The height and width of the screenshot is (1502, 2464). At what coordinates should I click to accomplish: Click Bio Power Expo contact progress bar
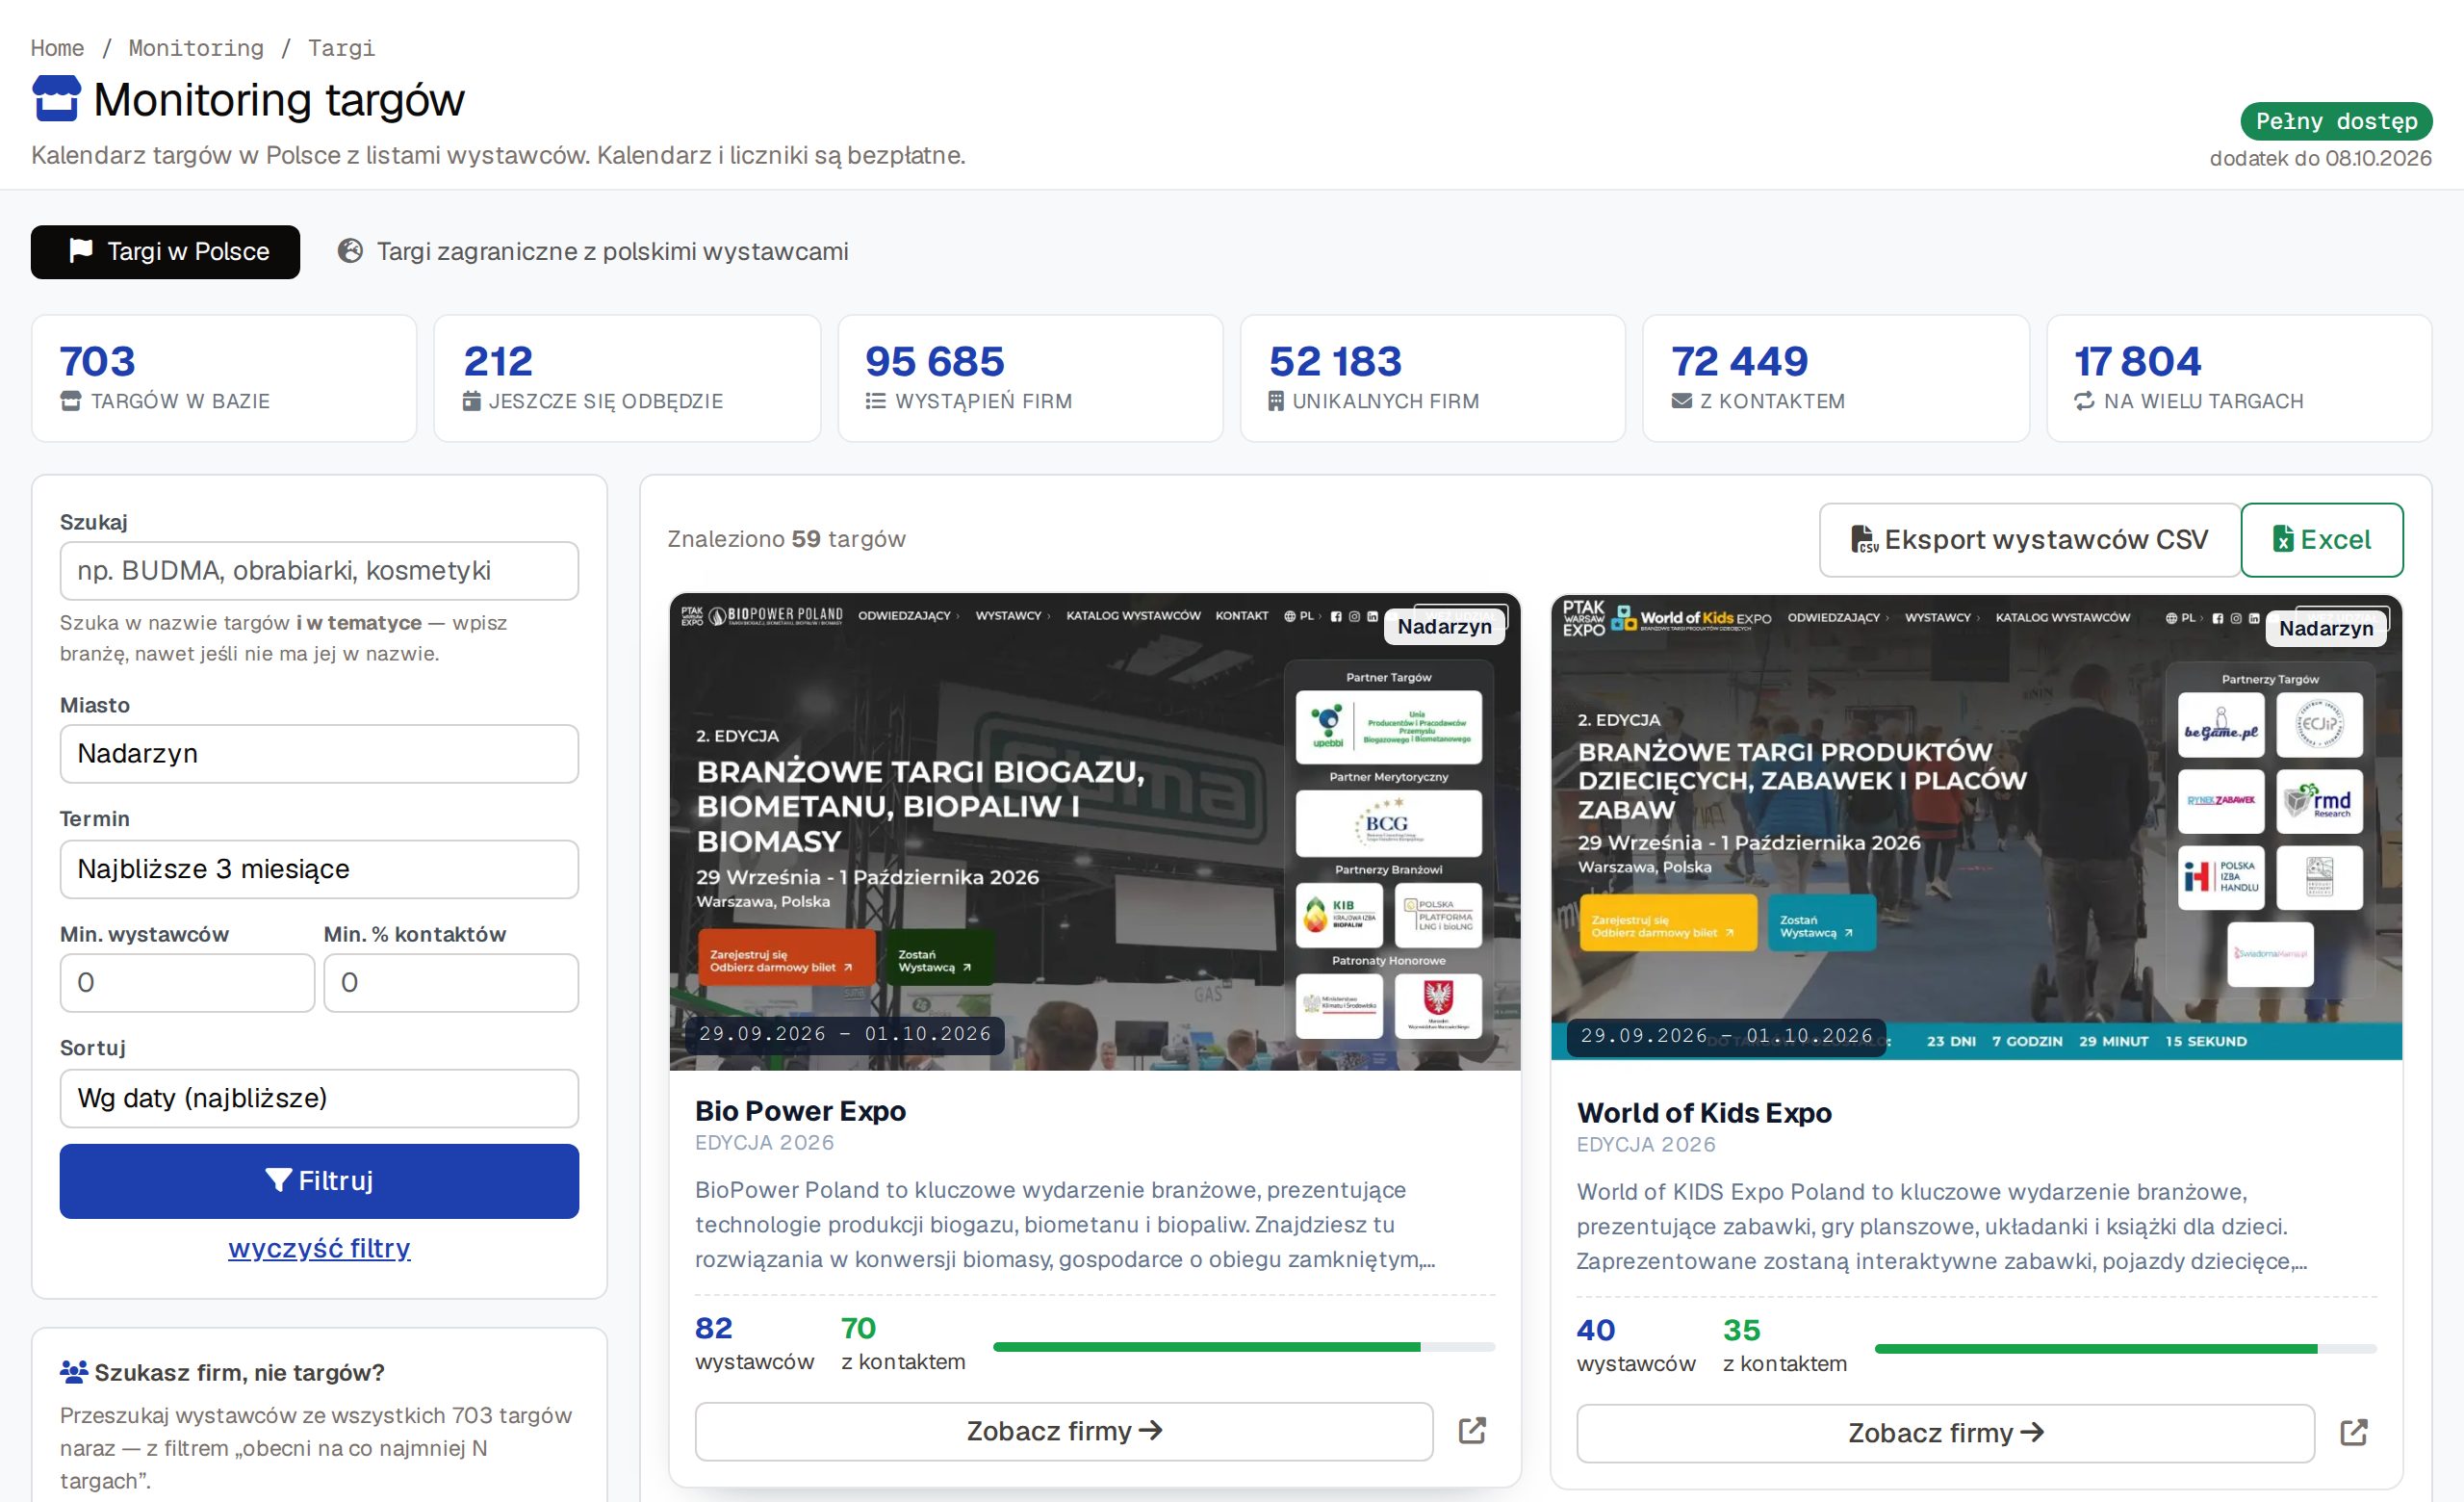(x=1244, y=1347)
